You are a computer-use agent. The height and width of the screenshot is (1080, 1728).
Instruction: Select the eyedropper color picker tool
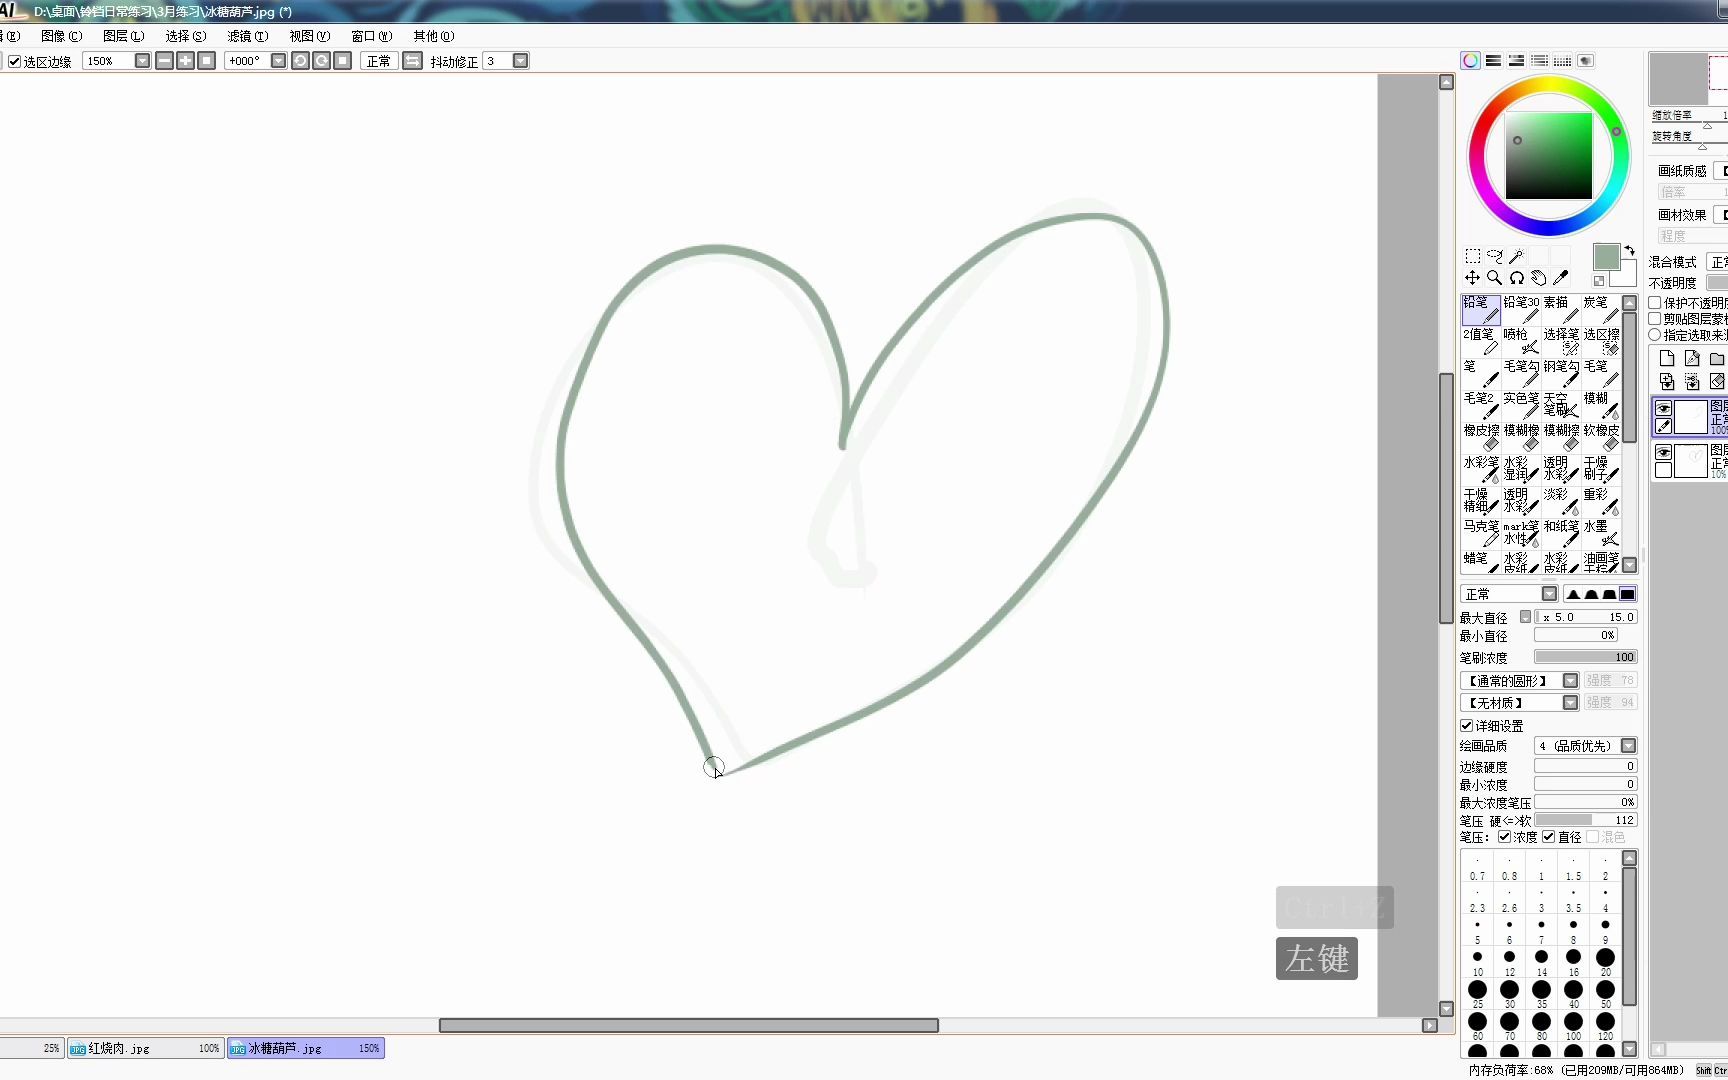(x=1560, y=278)
